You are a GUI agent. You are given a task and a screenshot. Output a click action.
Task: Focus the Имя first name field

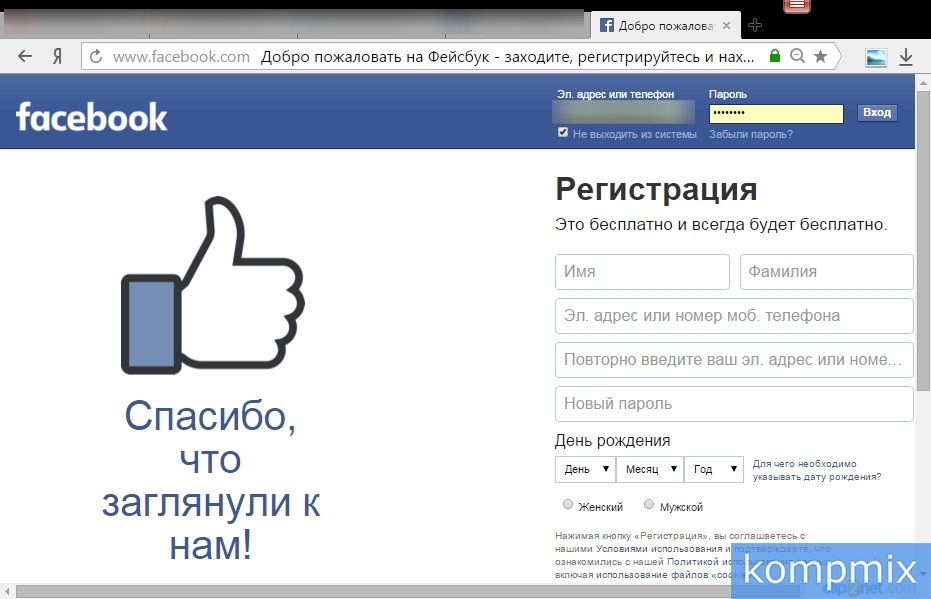[642, 272]
